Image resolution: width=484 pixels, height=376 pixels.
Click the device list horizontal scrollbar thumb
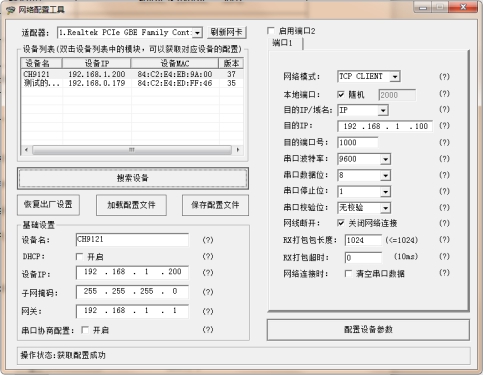coord(132,150)
